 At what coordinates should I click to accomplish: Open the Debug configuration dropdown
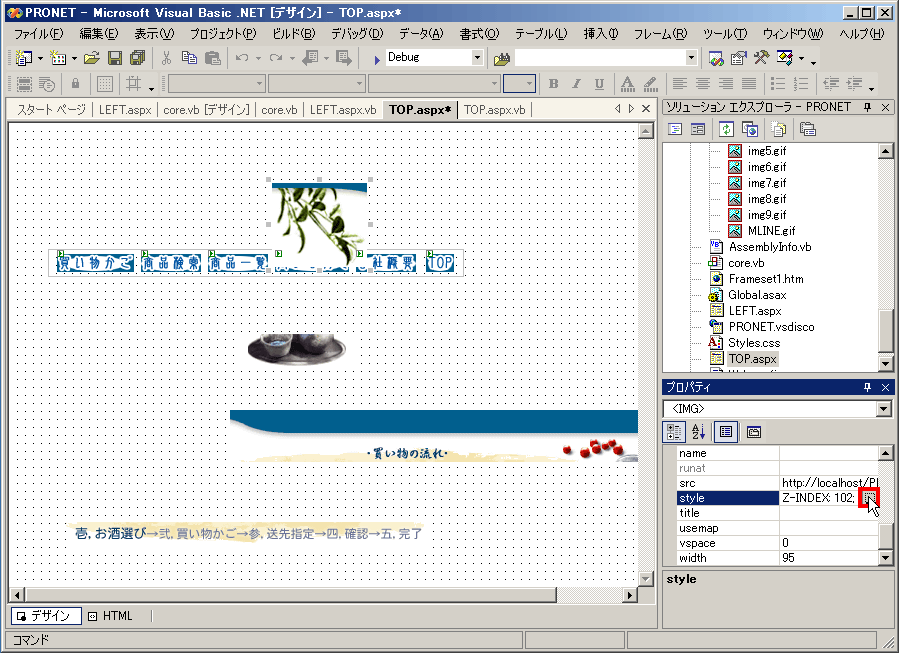tap(477, 57)
